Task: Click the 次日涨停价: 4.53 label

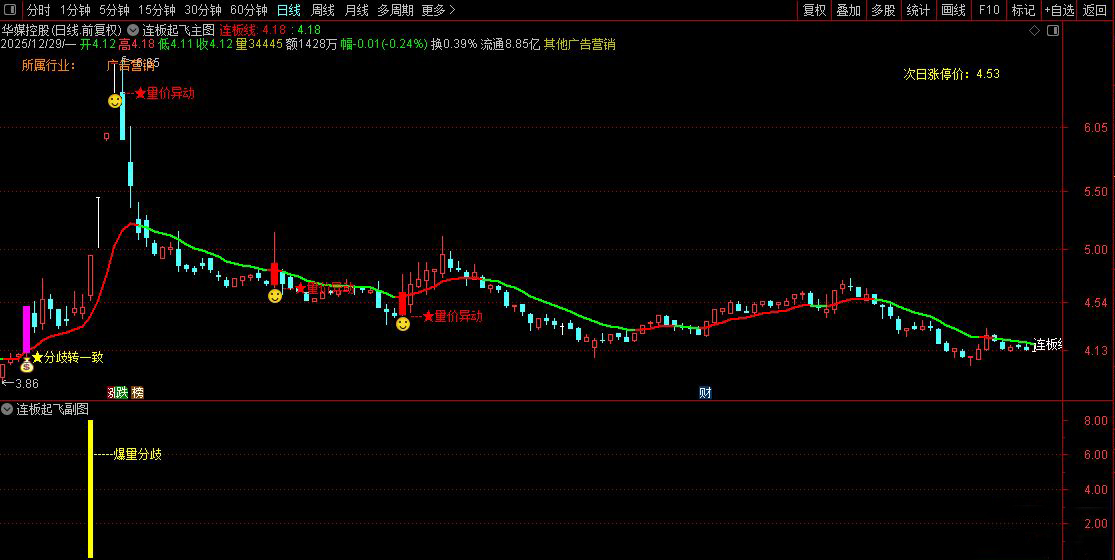Action: (951, 74)
